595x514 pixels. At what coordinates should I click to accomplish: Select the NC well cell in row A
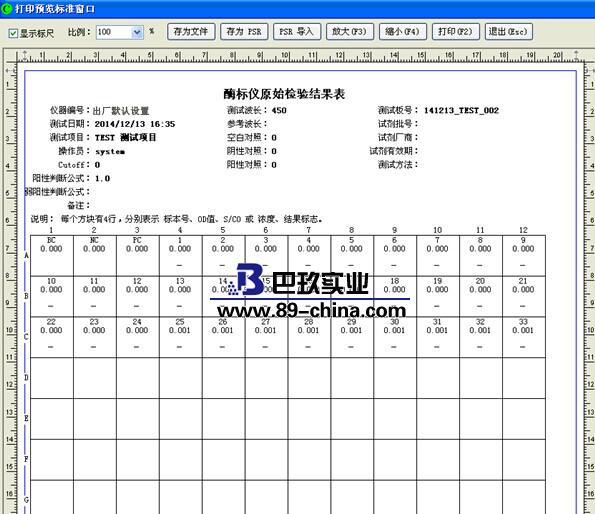coord(94,255)
